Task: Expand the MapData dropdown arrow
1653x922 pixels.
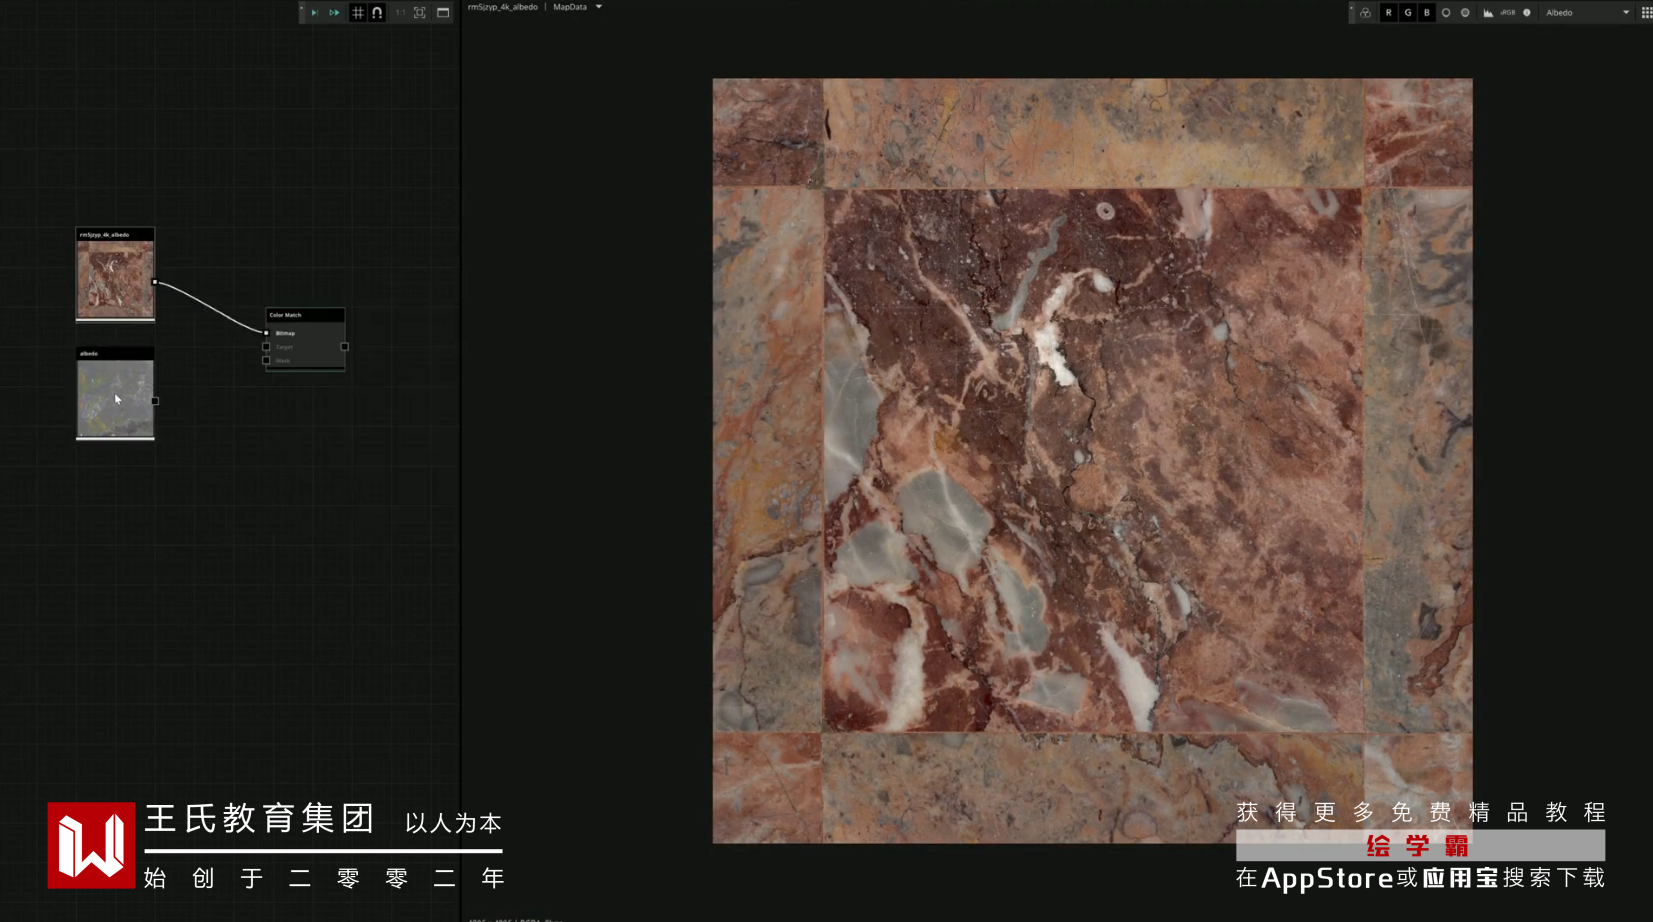Action: (x=599, y=7)
